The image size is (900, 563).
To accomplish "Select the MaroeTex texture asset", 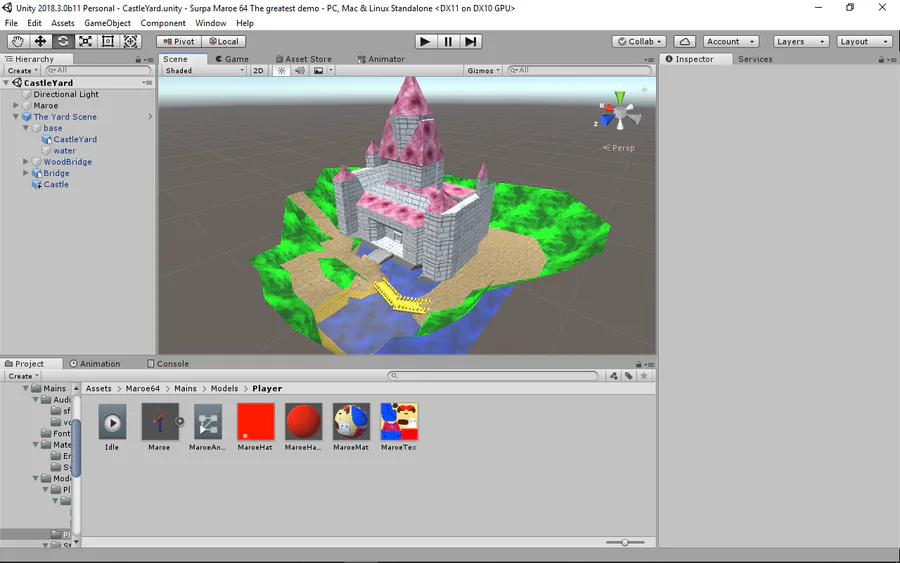I will point(399,426).
